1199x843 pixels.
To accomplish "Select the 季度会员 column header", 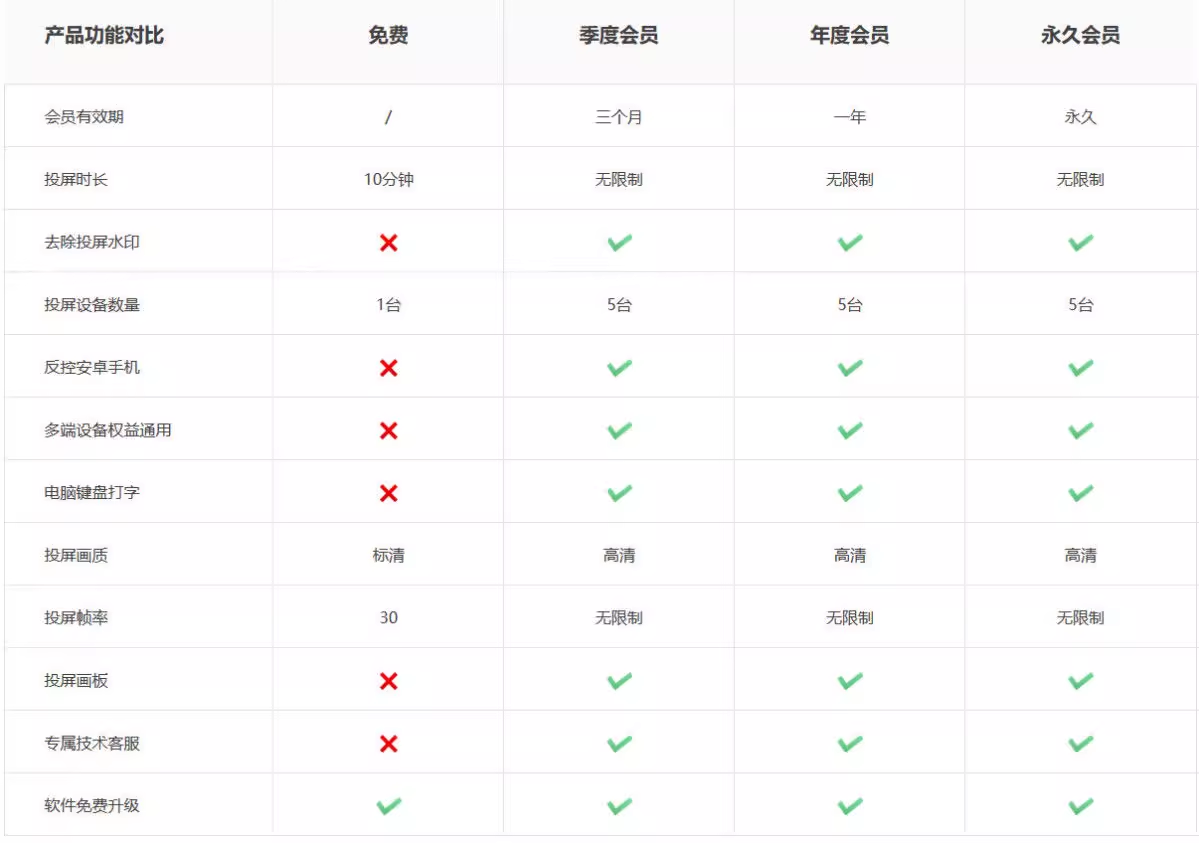I will [619, 36].
